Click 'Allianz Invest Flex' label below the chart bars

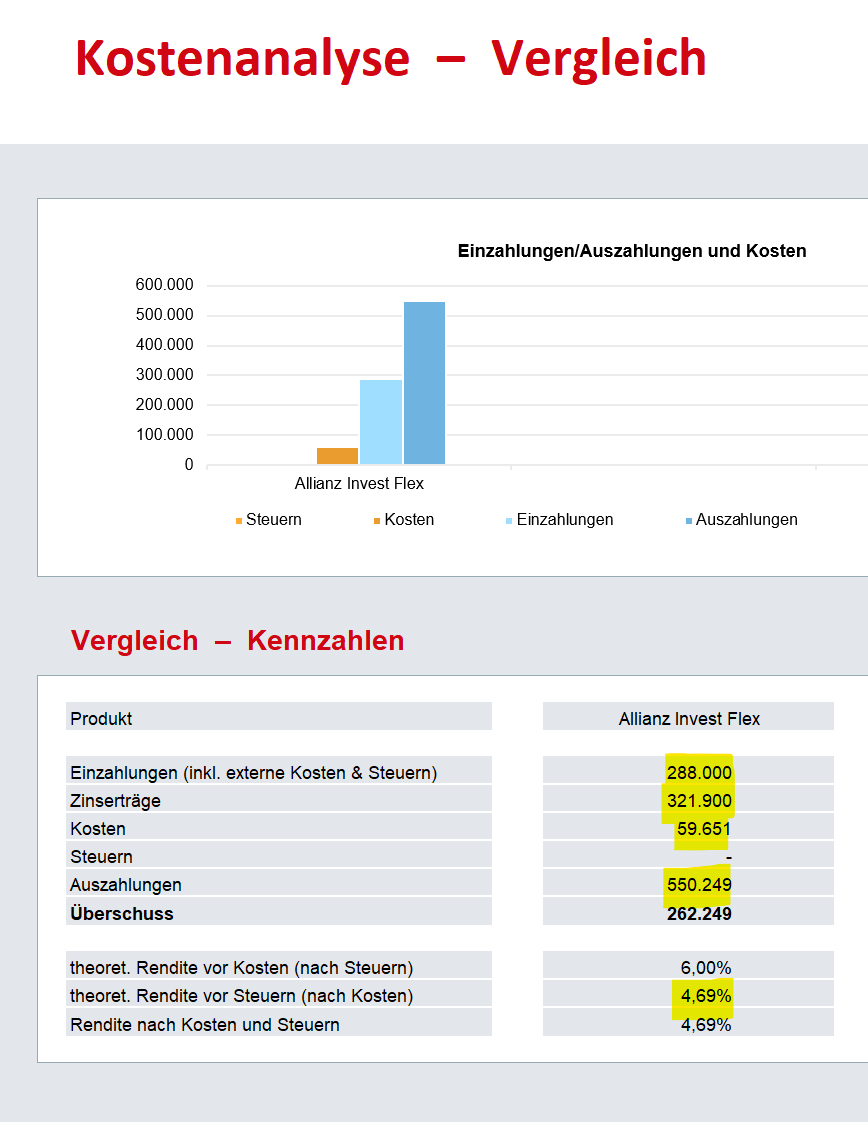(359, 484)
